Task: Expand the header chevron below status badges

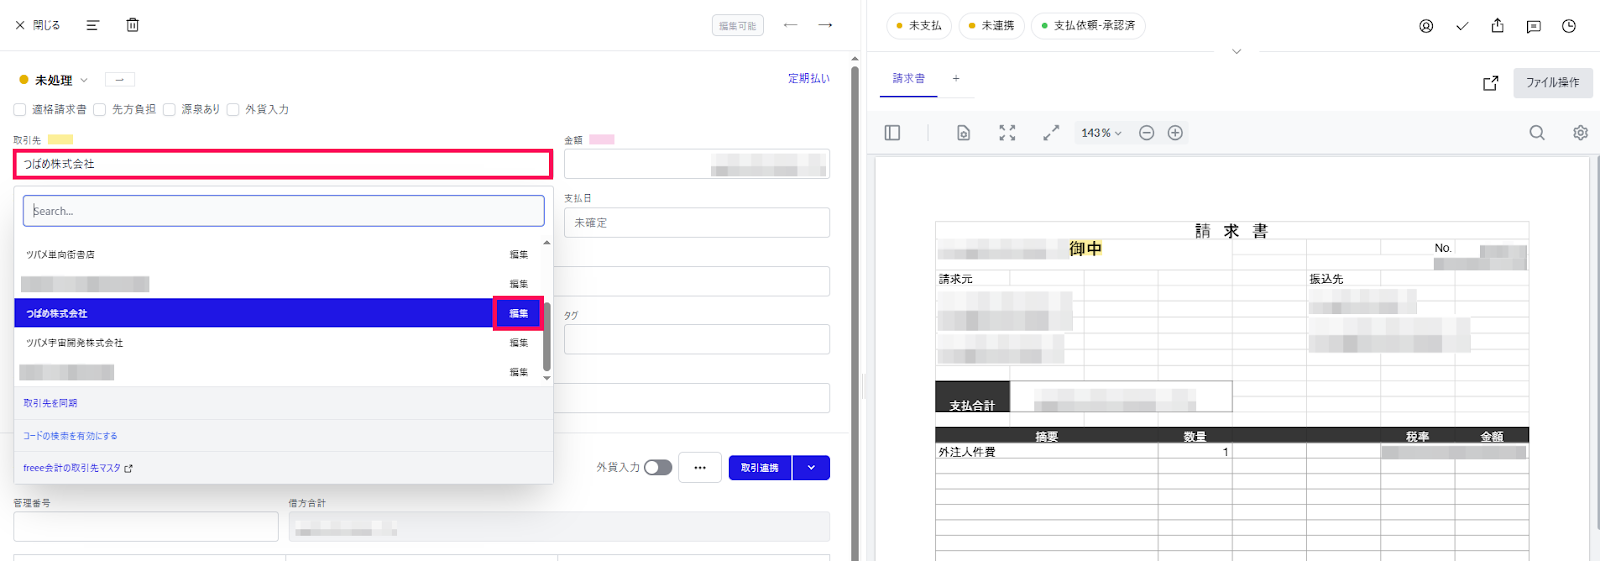Action: [1236, 51]
